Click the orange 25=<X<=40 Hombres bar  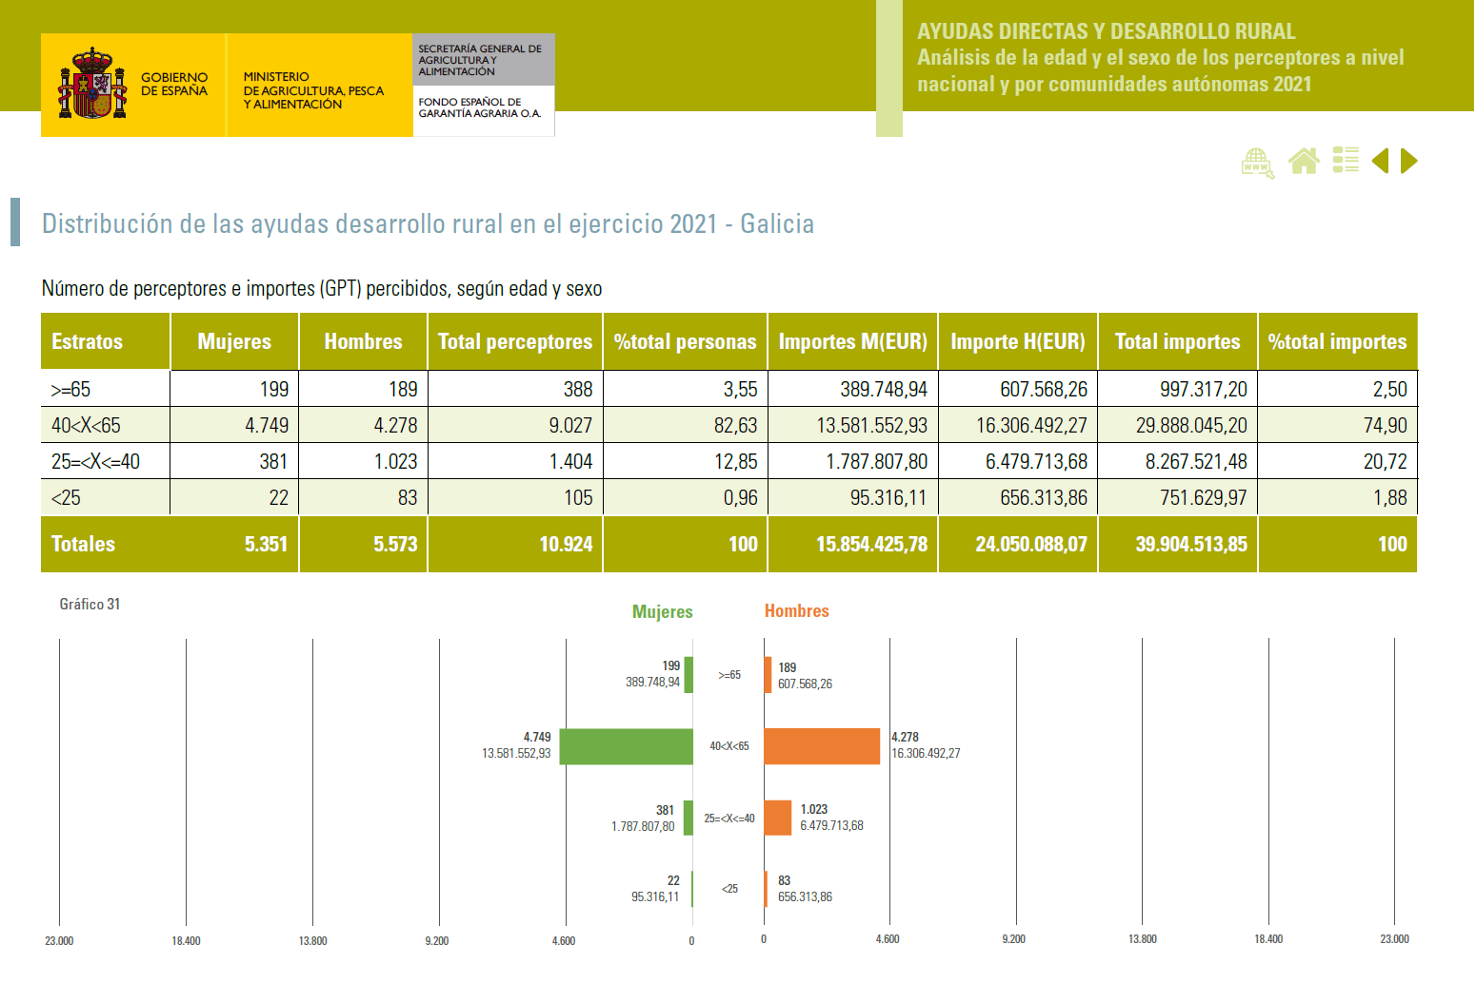pyautogui.click(x=778, y=818)
